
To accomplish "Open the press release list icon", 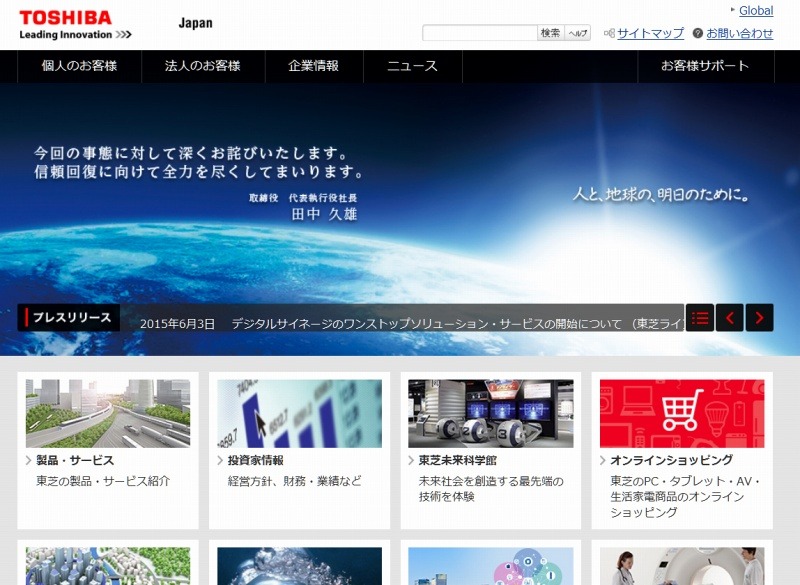I will 699,318.
